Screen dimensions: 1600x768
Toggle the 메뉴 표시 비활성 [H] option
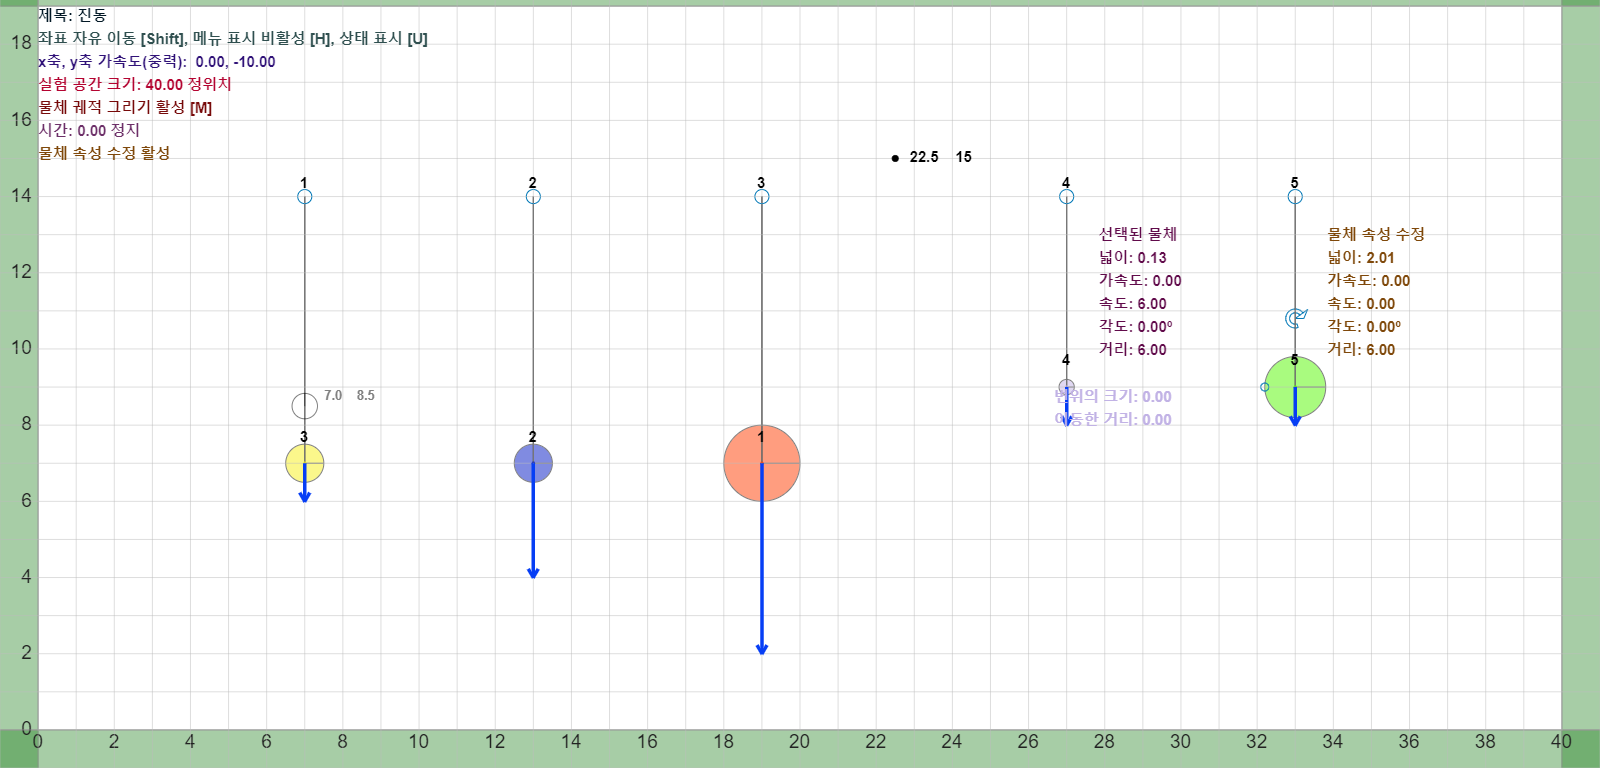(263, 38)
